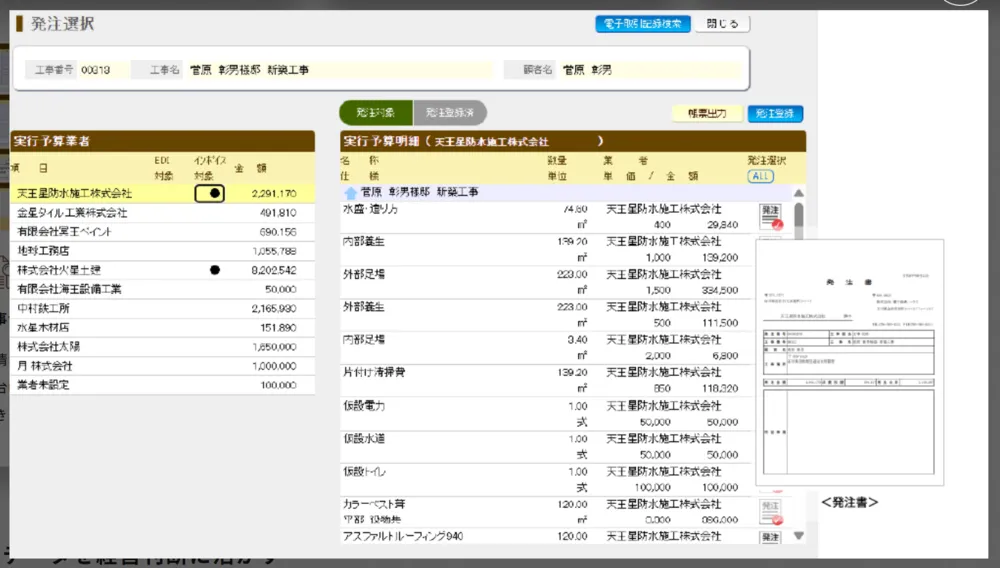Image resolution: width=1000 pixels, height=568 pixels.
Task: Click amount 334,500 for 外部足場
Action: (x=719, y=290)
